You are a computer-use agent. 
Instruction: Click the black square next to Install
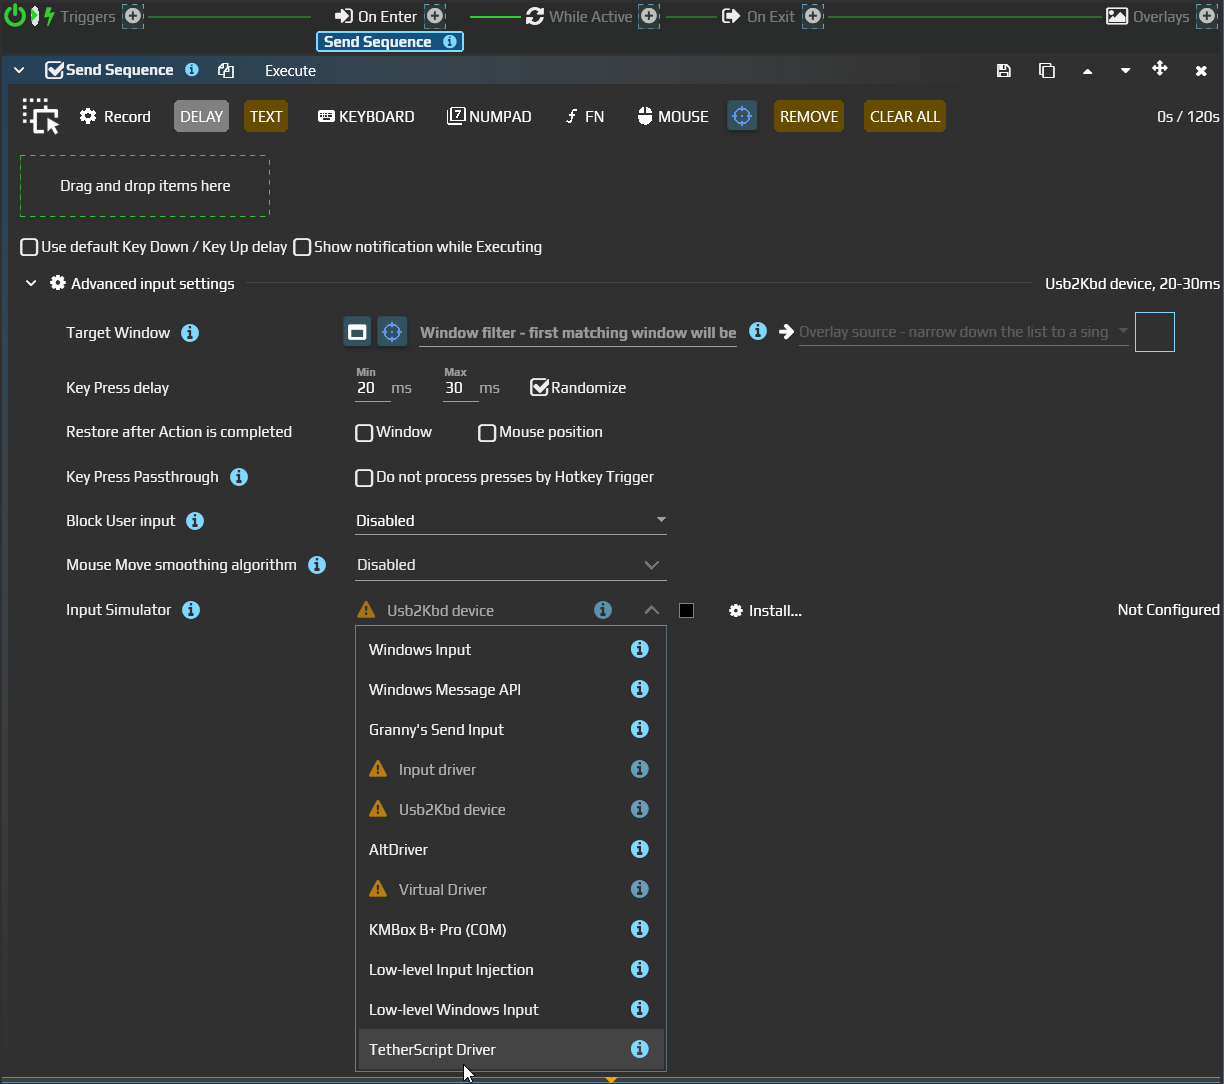click(686, 610)
